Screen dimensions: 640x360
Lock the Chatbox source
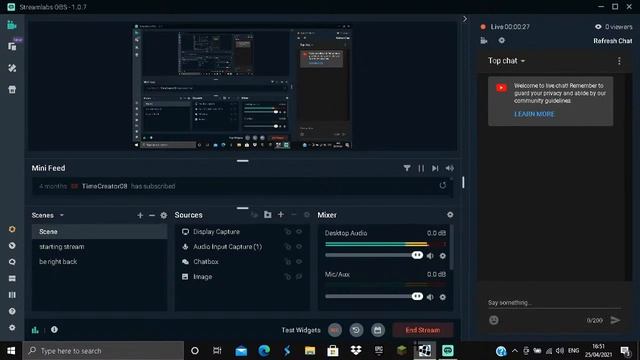288,262
